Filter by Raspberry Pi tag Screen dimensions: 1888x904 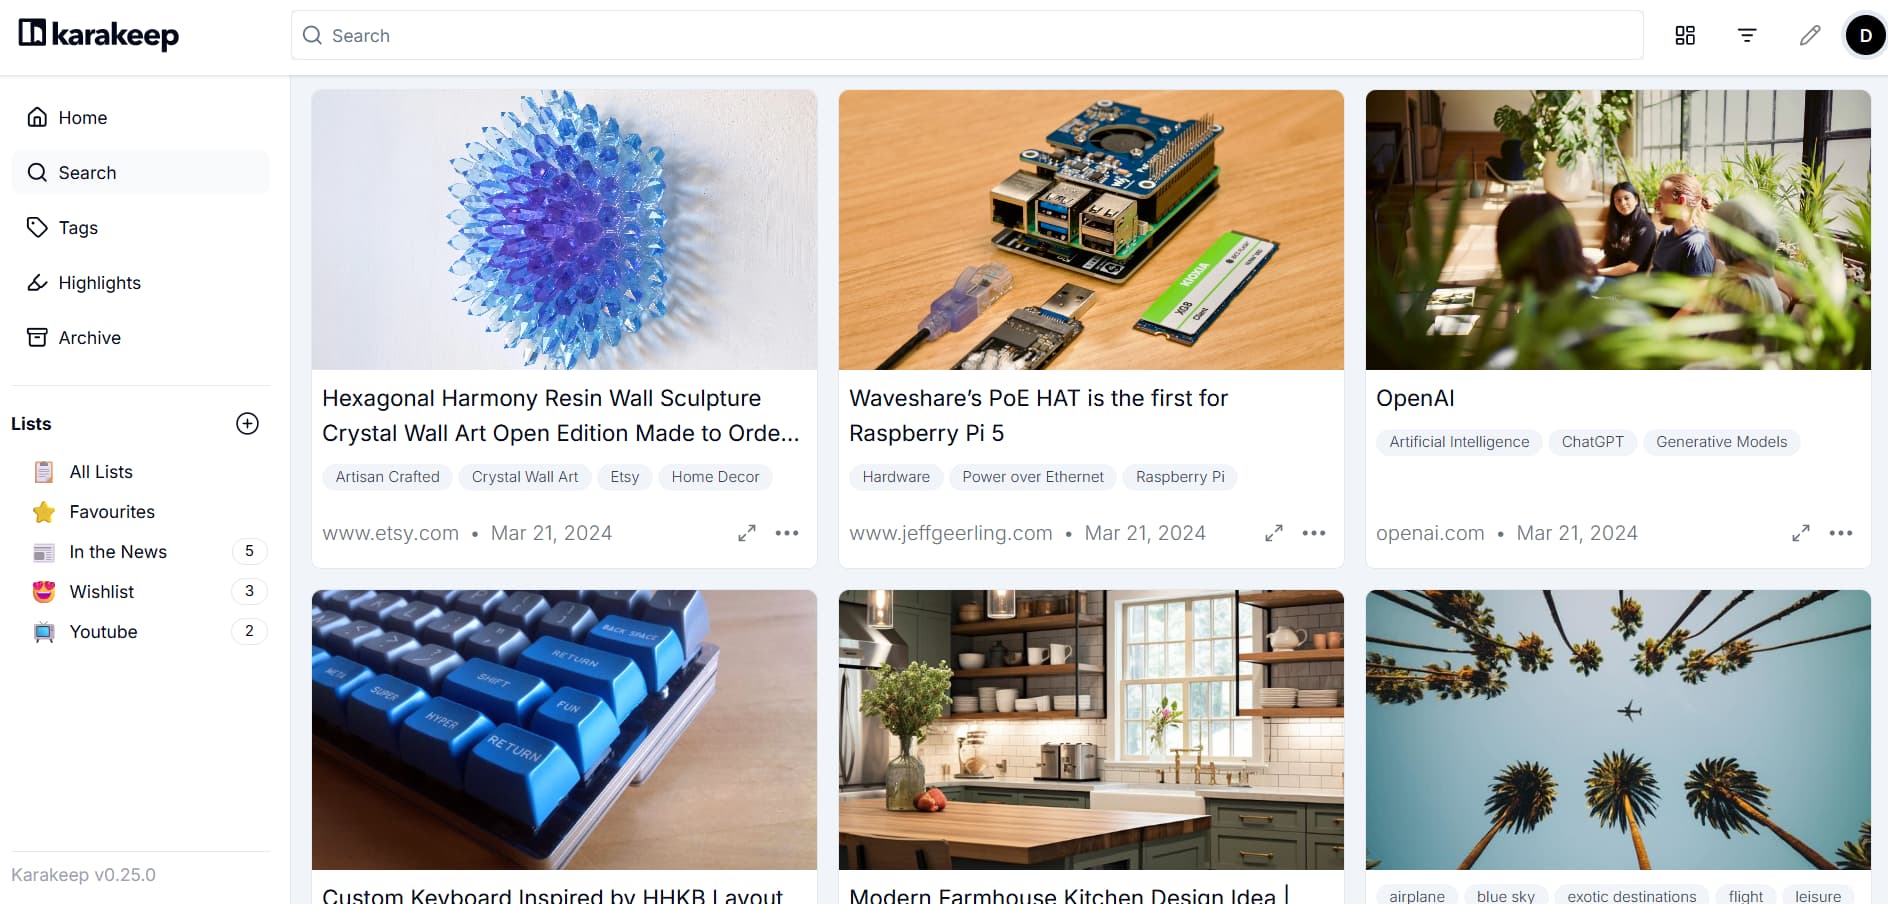point(1180,477)
